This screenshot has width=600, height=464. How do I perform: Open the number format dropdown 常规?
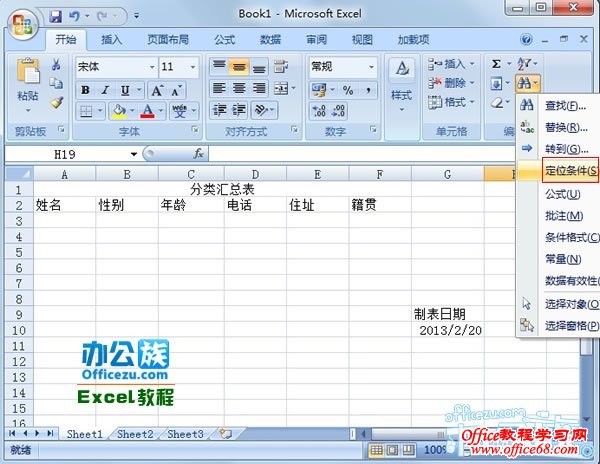pyautogui.click(x=371, y=67)
